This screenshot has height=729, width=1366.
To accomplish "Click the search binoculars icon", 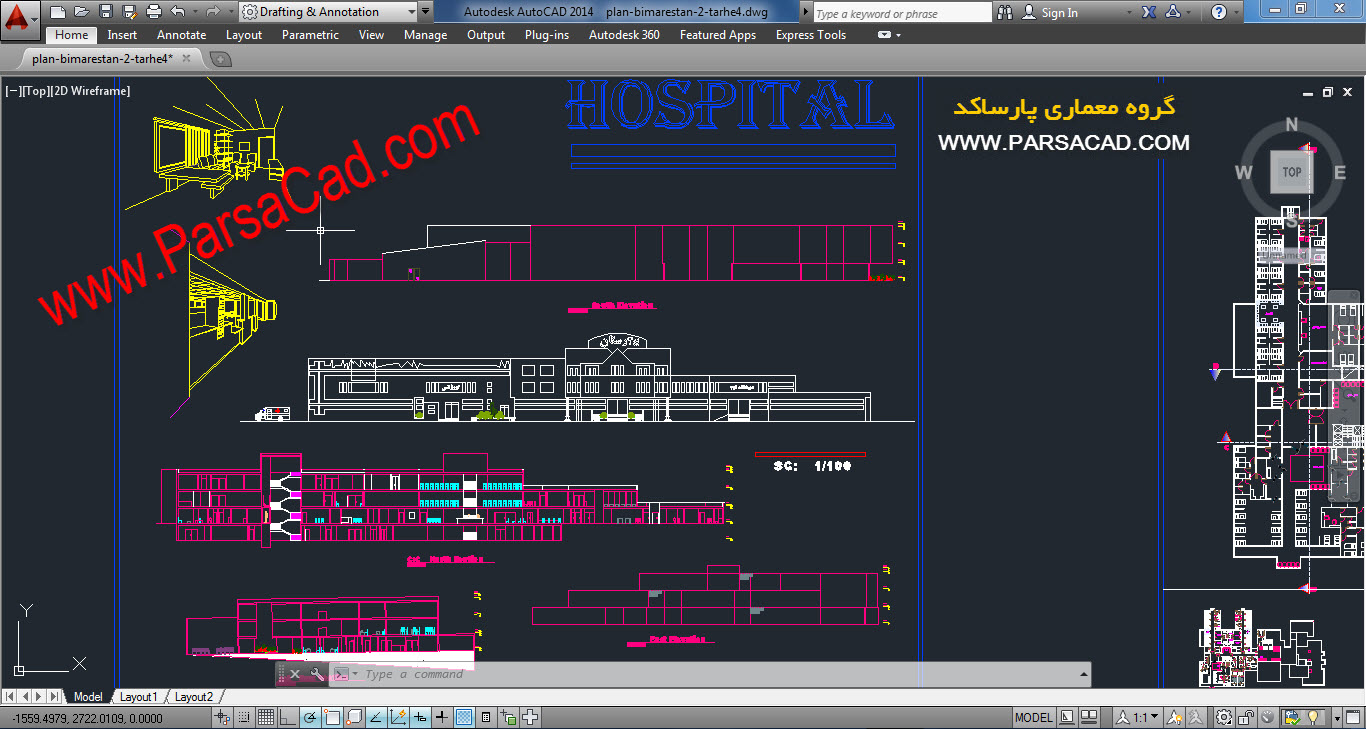I will [x=1007, y=12].
